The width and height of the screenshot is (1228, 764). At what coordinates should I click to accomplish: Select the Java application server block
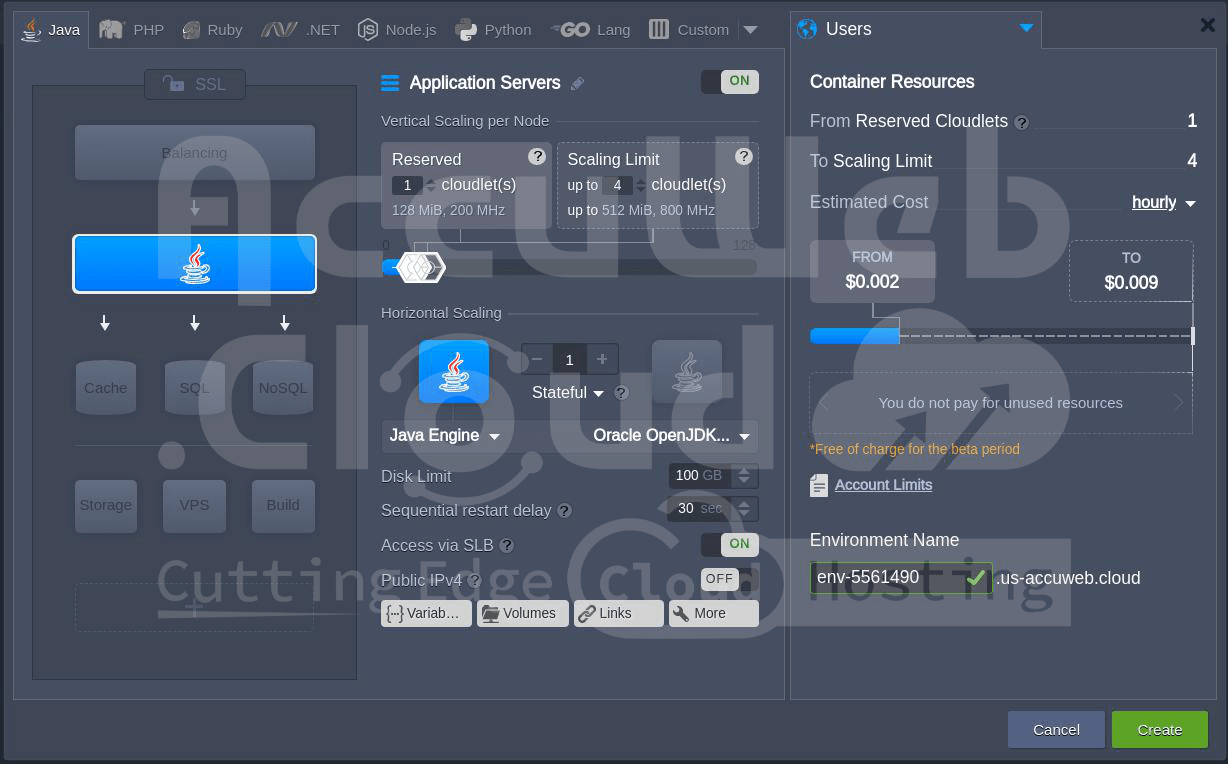pyautogui.click(x=195, y=264)
